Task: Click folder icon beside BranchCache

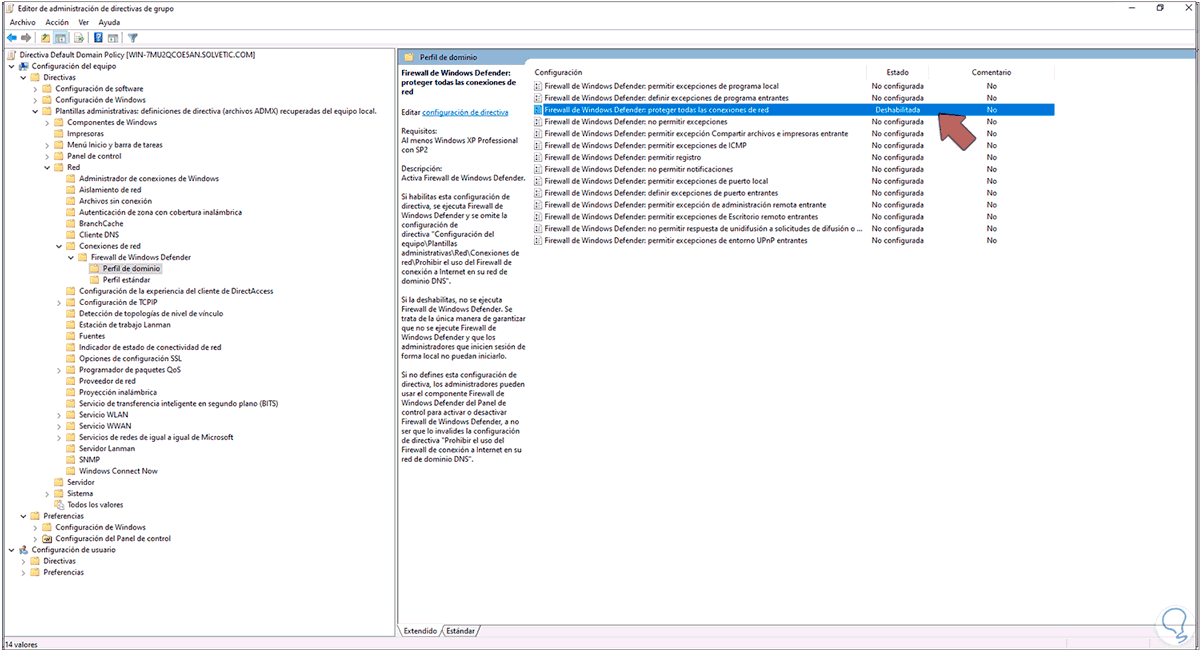Action: 71,223
